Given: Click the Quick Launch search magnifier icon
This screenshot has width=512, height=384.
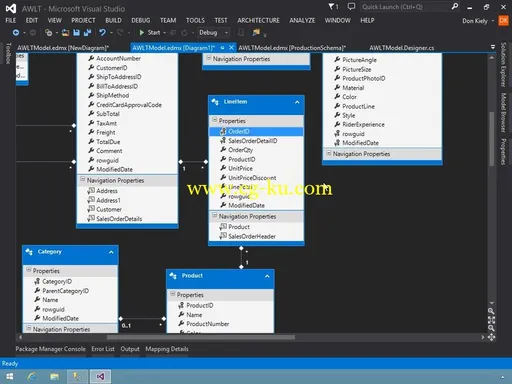Looking at the screenshot, I should click(x=455, y=6).
